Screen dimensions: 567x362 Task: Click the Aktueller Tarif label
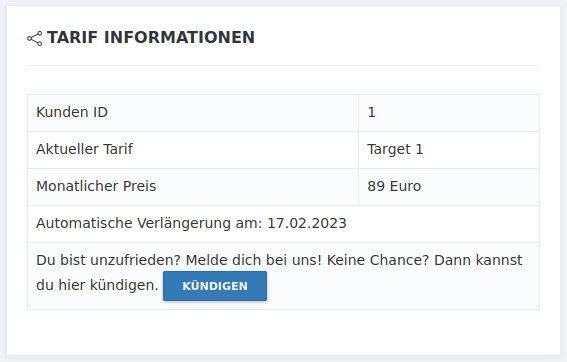point(85,149)
